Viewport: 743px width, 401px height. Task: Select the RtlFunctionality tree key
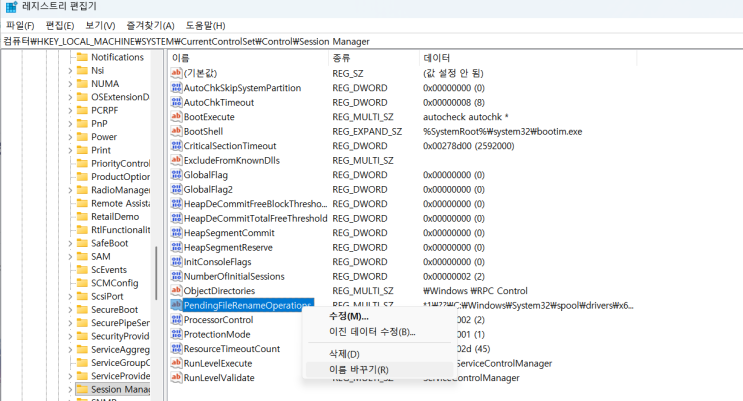point(120,230)
